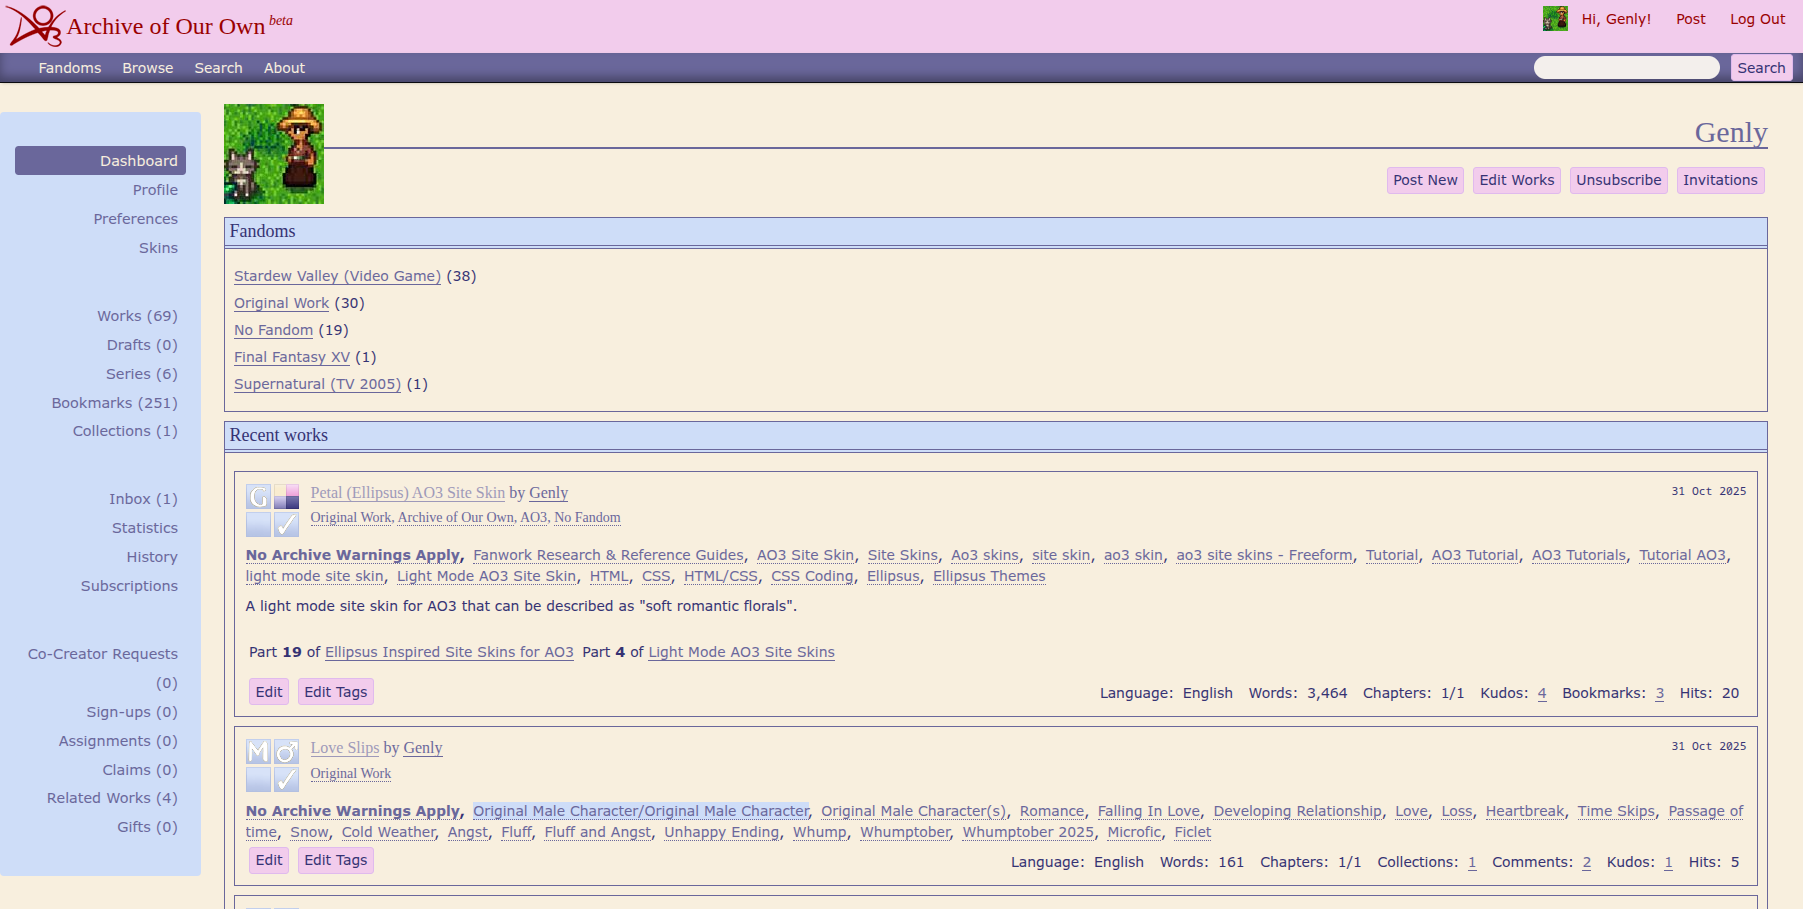Open the Inbox (1) sidebar link
This screenshot has width=1803, height=909.
point(143,499)
